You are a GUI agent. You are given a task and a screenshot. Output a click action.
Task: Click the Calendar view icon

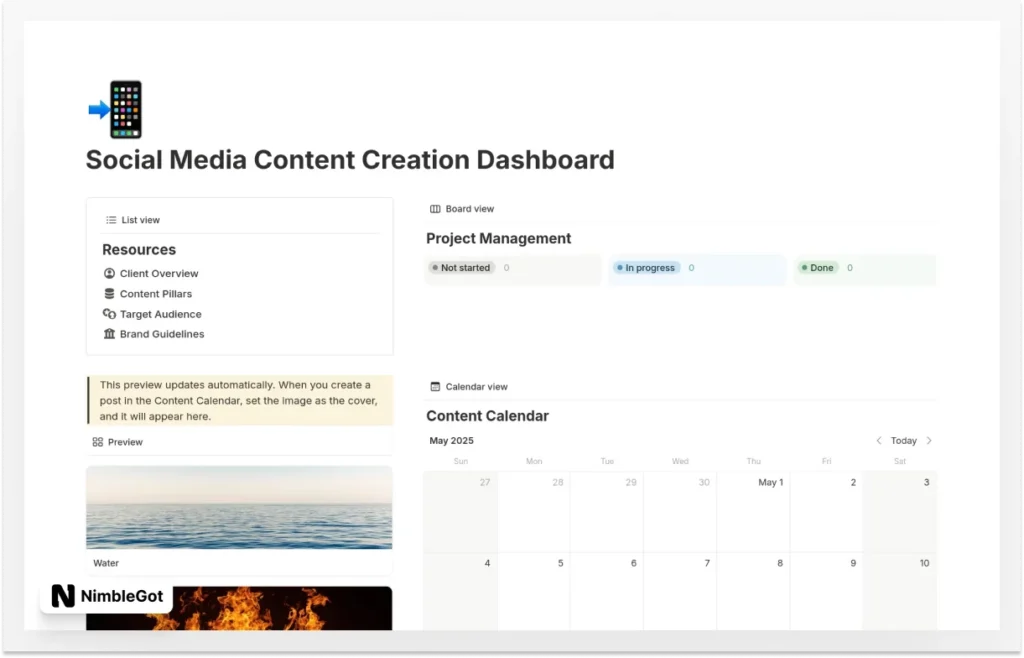[x=435, y=386]
